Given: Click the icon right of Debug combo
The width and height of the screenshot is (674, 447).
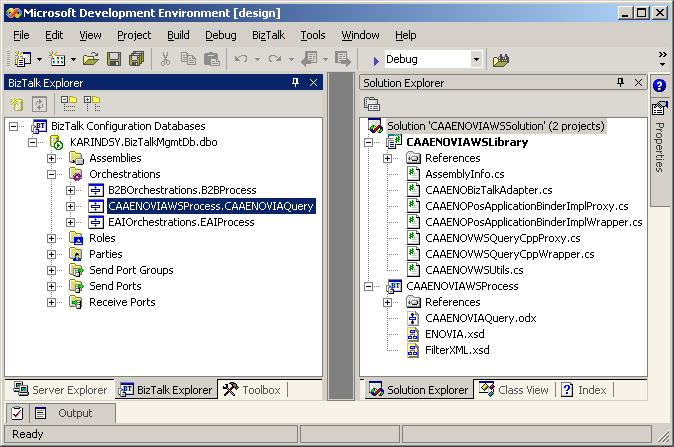Looking at the screenshot, I should click(x=501, y=60).
